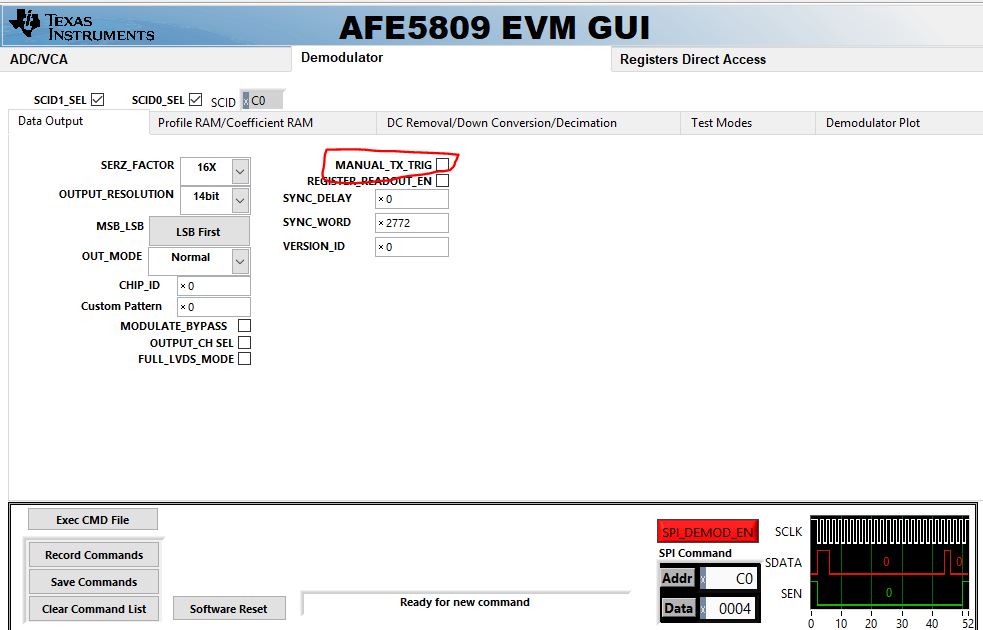983x630 pixels.
Task: Click the Addr field showing C0
Action: click(728, 579)
